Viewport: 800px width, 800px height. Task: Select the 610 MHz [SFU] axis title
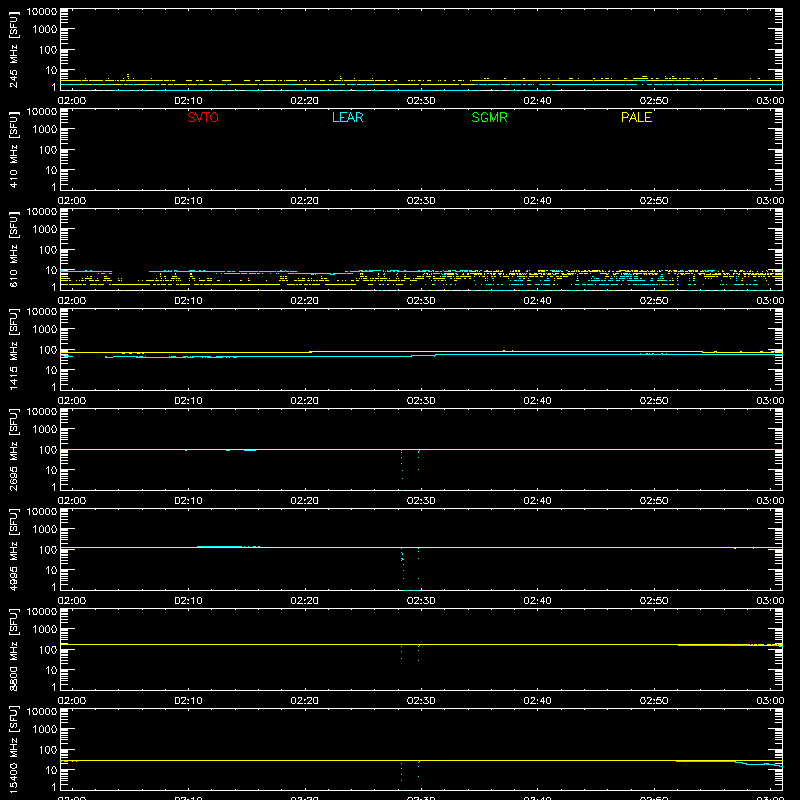pos(14,249)
